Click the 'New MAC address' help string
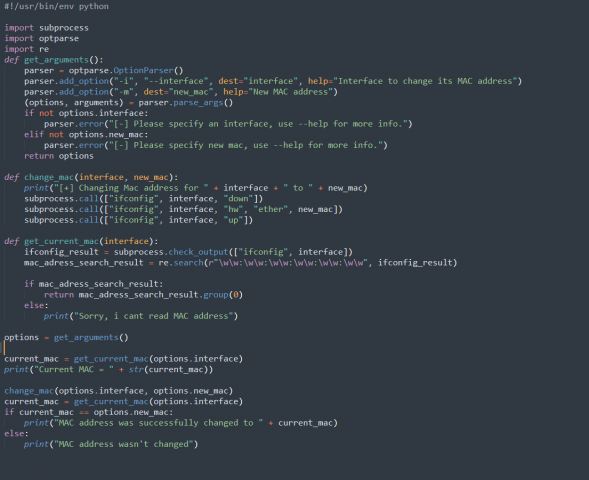Image resolution: width=589 pixels, height=480 pixels. point(290,92)
